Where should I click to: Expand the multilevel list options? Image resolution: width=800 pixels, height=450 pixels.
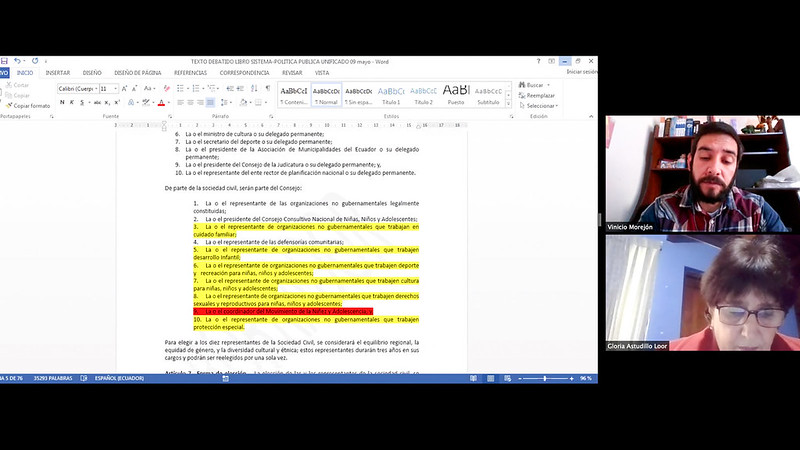[219, 89]
